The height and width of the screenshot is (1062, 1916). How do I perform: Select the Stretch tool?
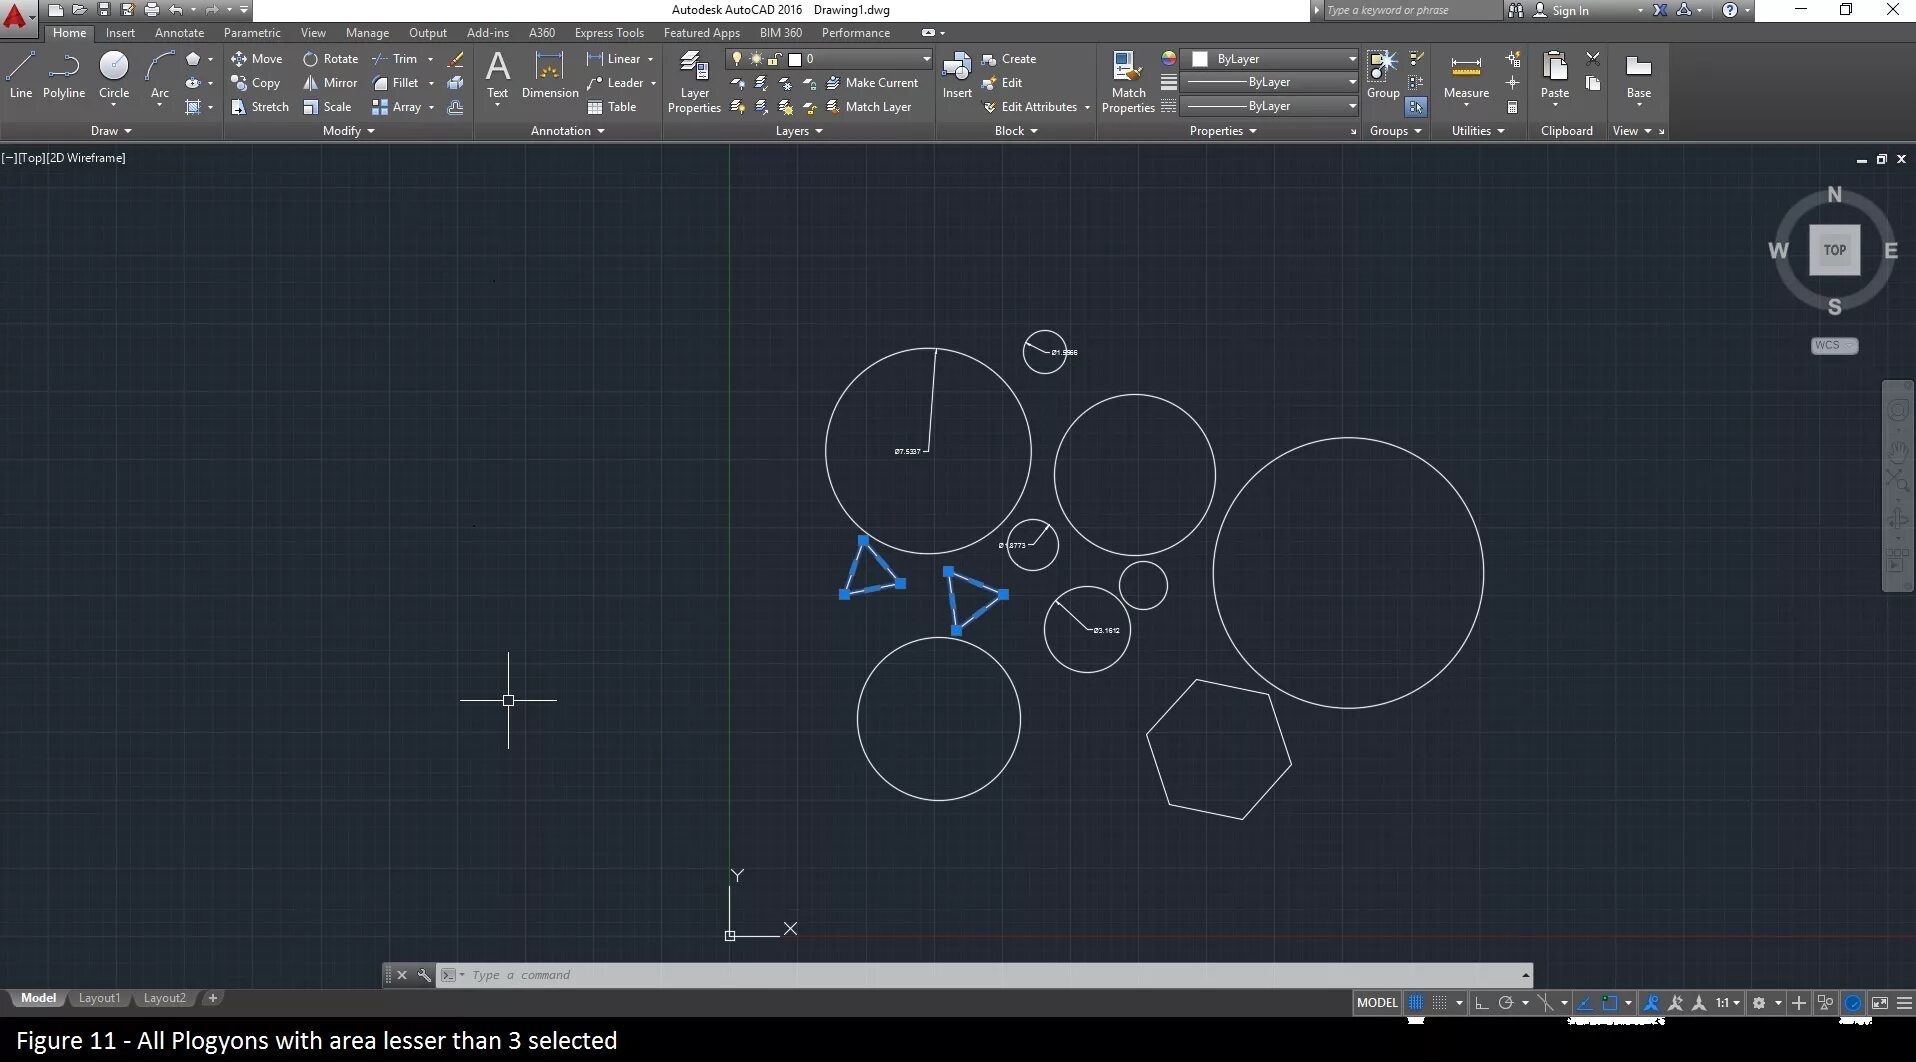(x=260, y=107)
